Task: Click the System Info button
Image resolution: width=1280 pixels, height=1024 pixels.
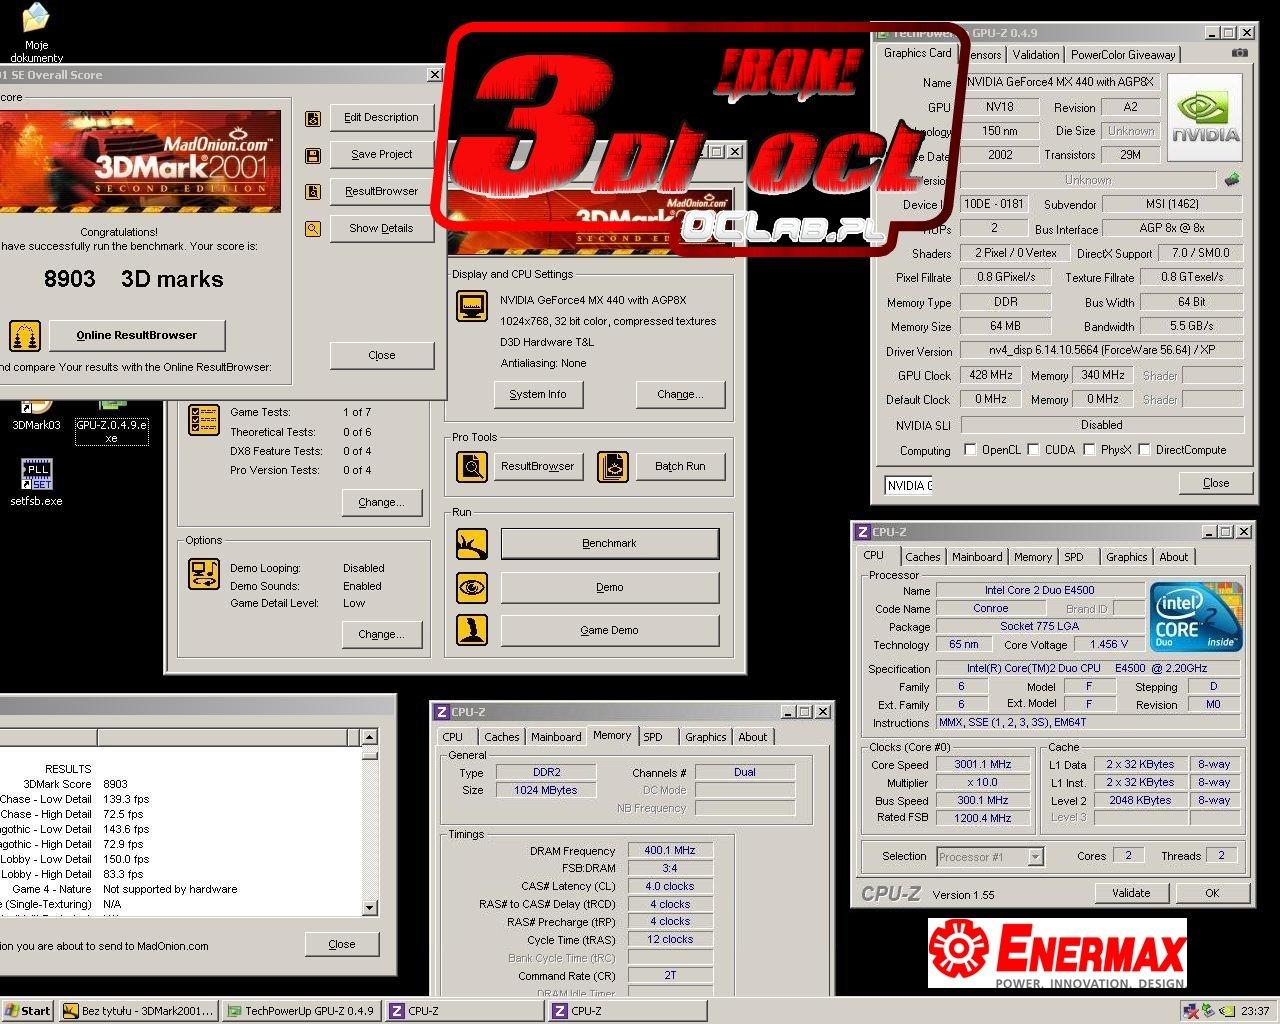Action: pyautogui.click(x=538, y=394)
